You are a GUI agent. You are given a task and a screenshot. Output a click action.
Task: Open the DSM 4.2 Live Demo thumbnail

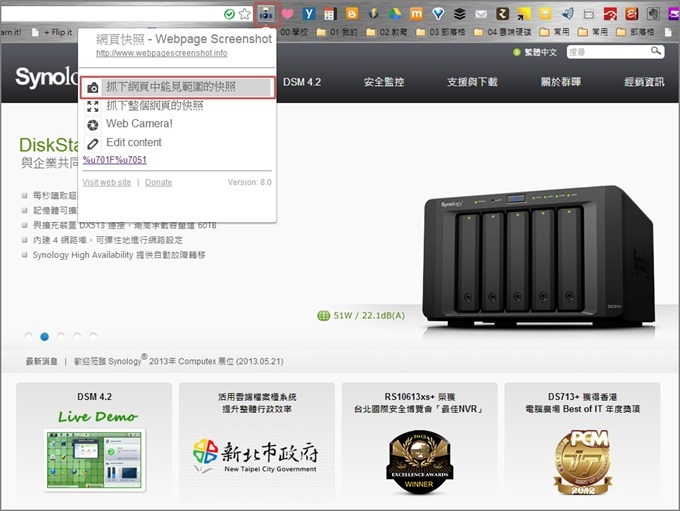tap(95, 460)
